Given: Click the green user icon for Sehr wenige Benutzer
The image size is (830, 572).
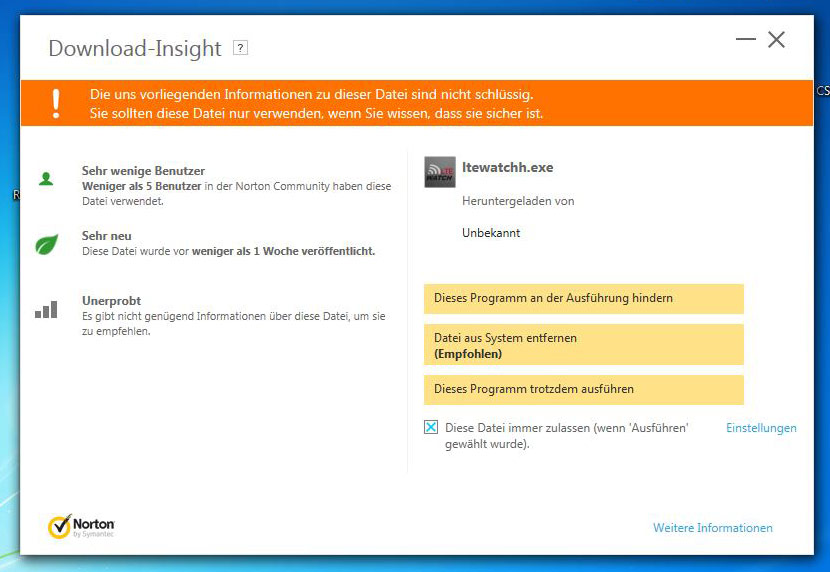Looking at the screenshot, I should (x=46, y=179).
